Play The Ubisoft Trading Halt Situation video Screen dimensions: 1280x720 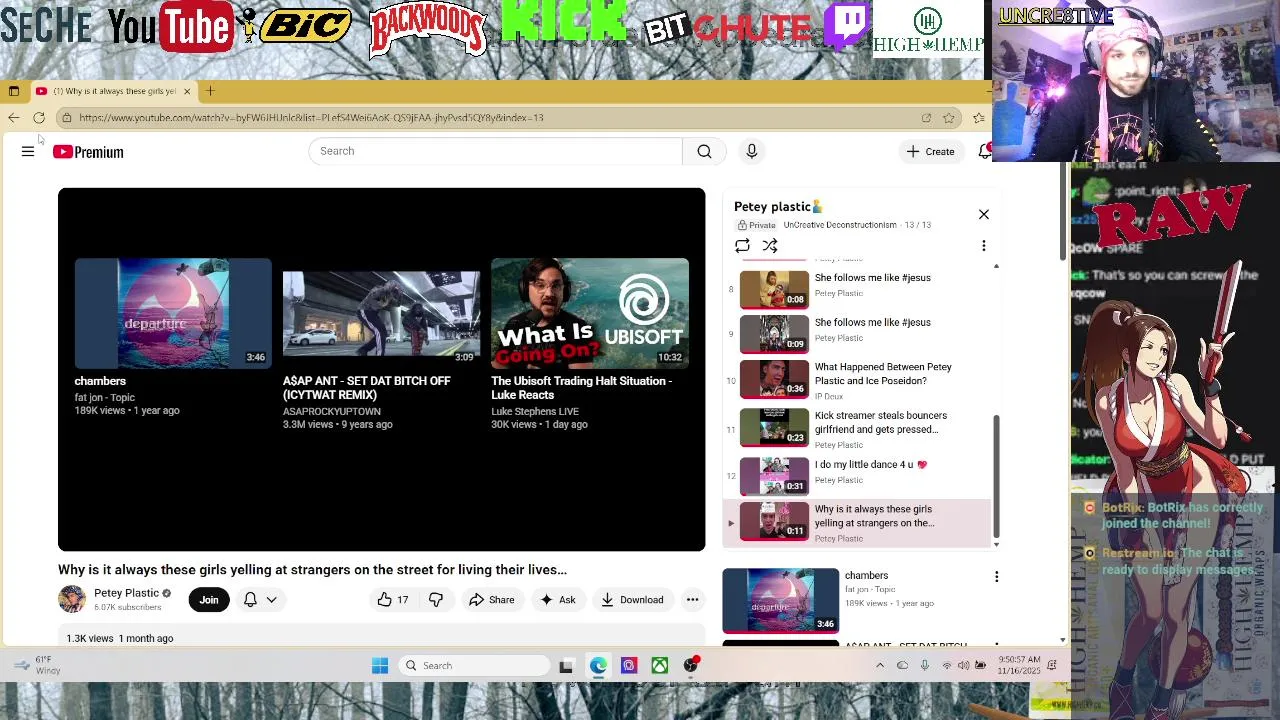[x=589, y=313]
